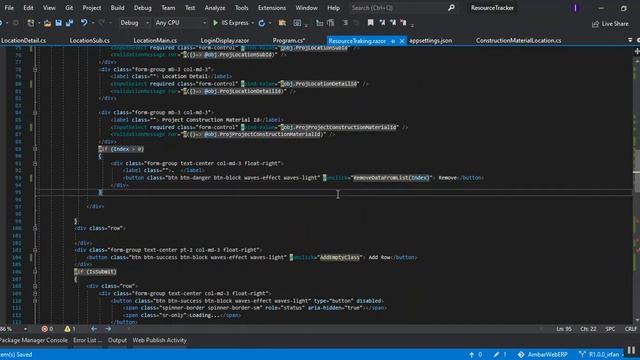Click the Open File folder icon
The image size is (640, 360).
point(47,23)
